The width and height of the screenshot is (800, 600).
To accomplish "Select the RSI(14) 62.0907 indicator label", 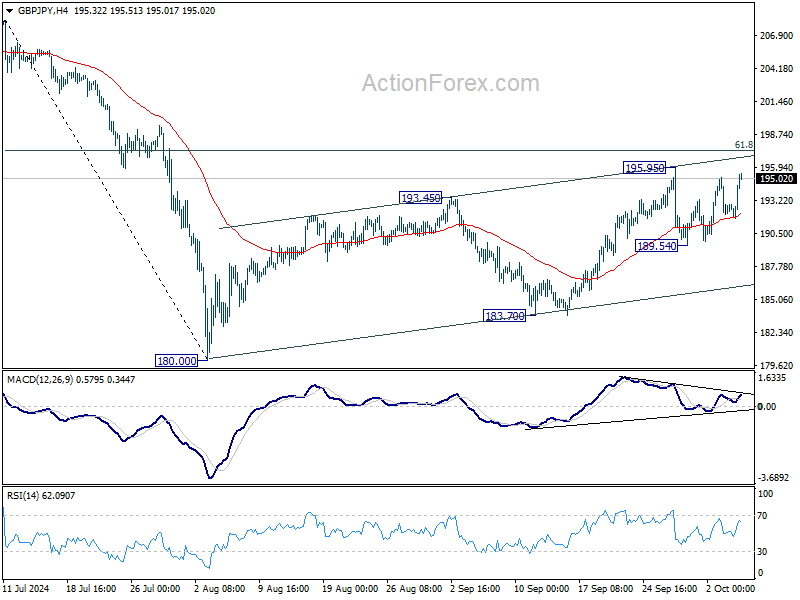I will 40,495.
